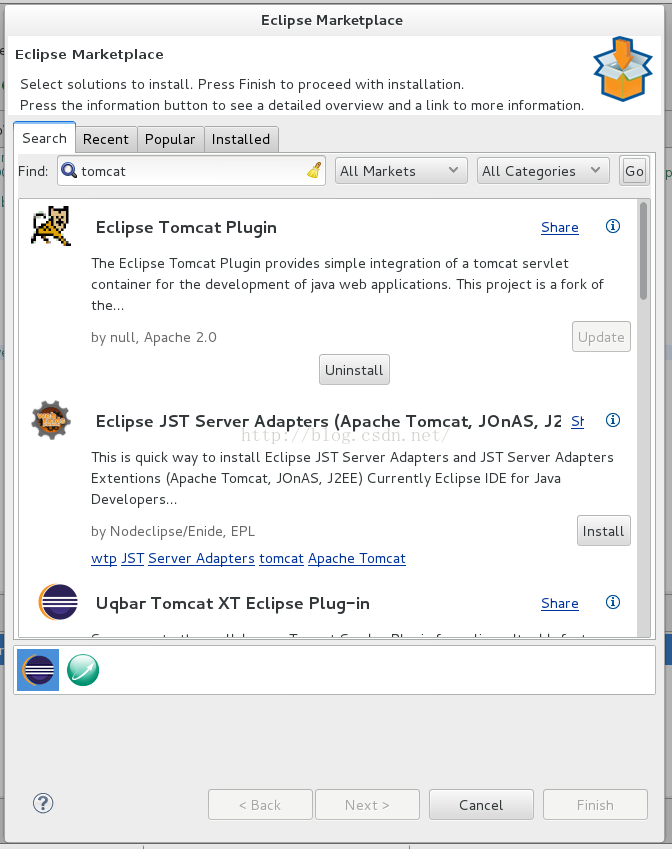Open the help question mark icon
This screenshot has width=672, height=849.
pyautogui.click(x=43, y=803)
